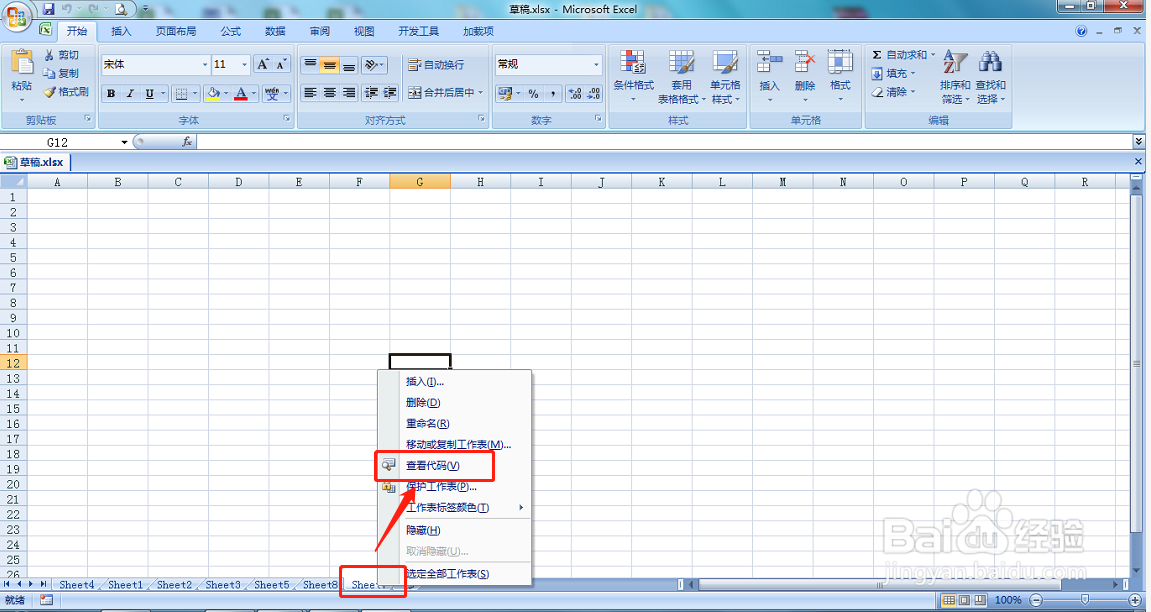The height and width of the screenshot is (612, 1151).
Task: Open Find & Select (查找和选择) binoculars
Action: point(990,77)
